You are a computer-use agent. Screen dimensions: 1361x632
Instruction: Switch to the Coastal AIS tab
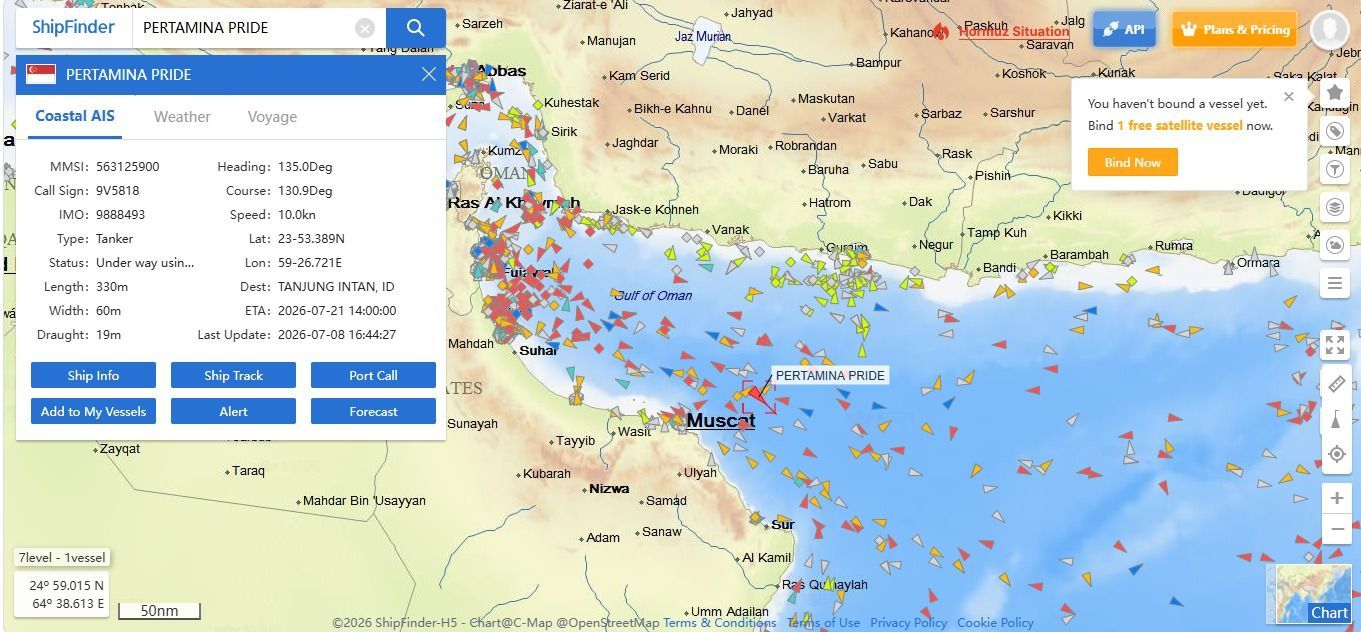click(x=75, y=116)
